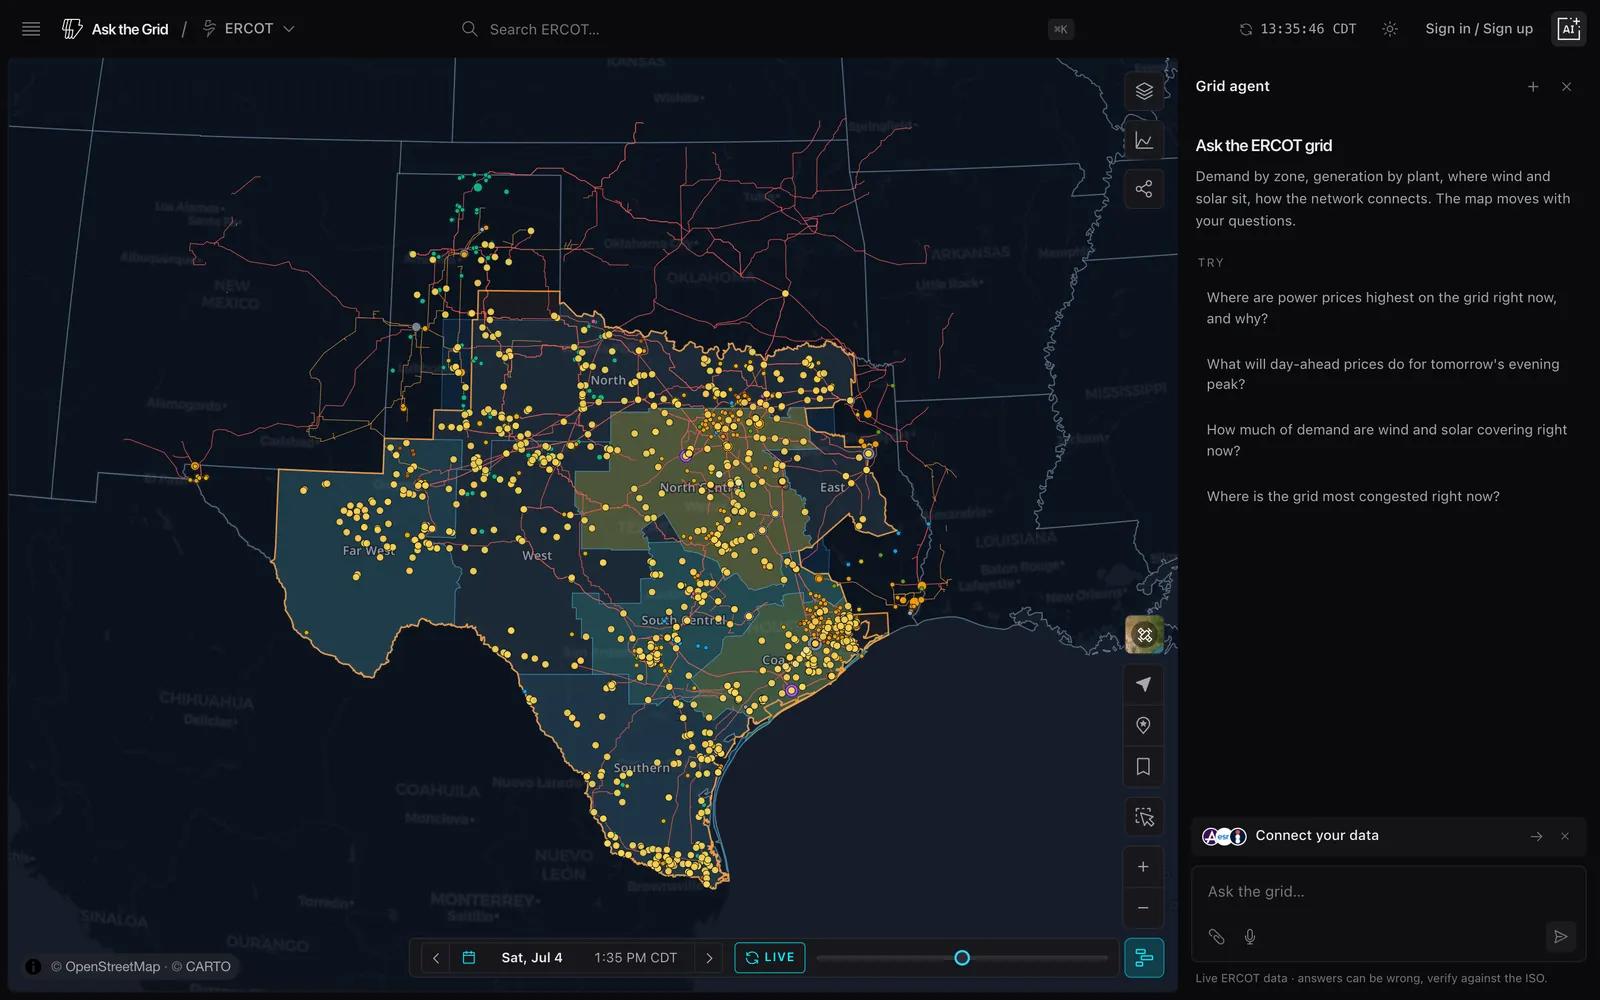1600x1000 pixels.
Task: Select the South Central zone label
Action: pos(682,621)
